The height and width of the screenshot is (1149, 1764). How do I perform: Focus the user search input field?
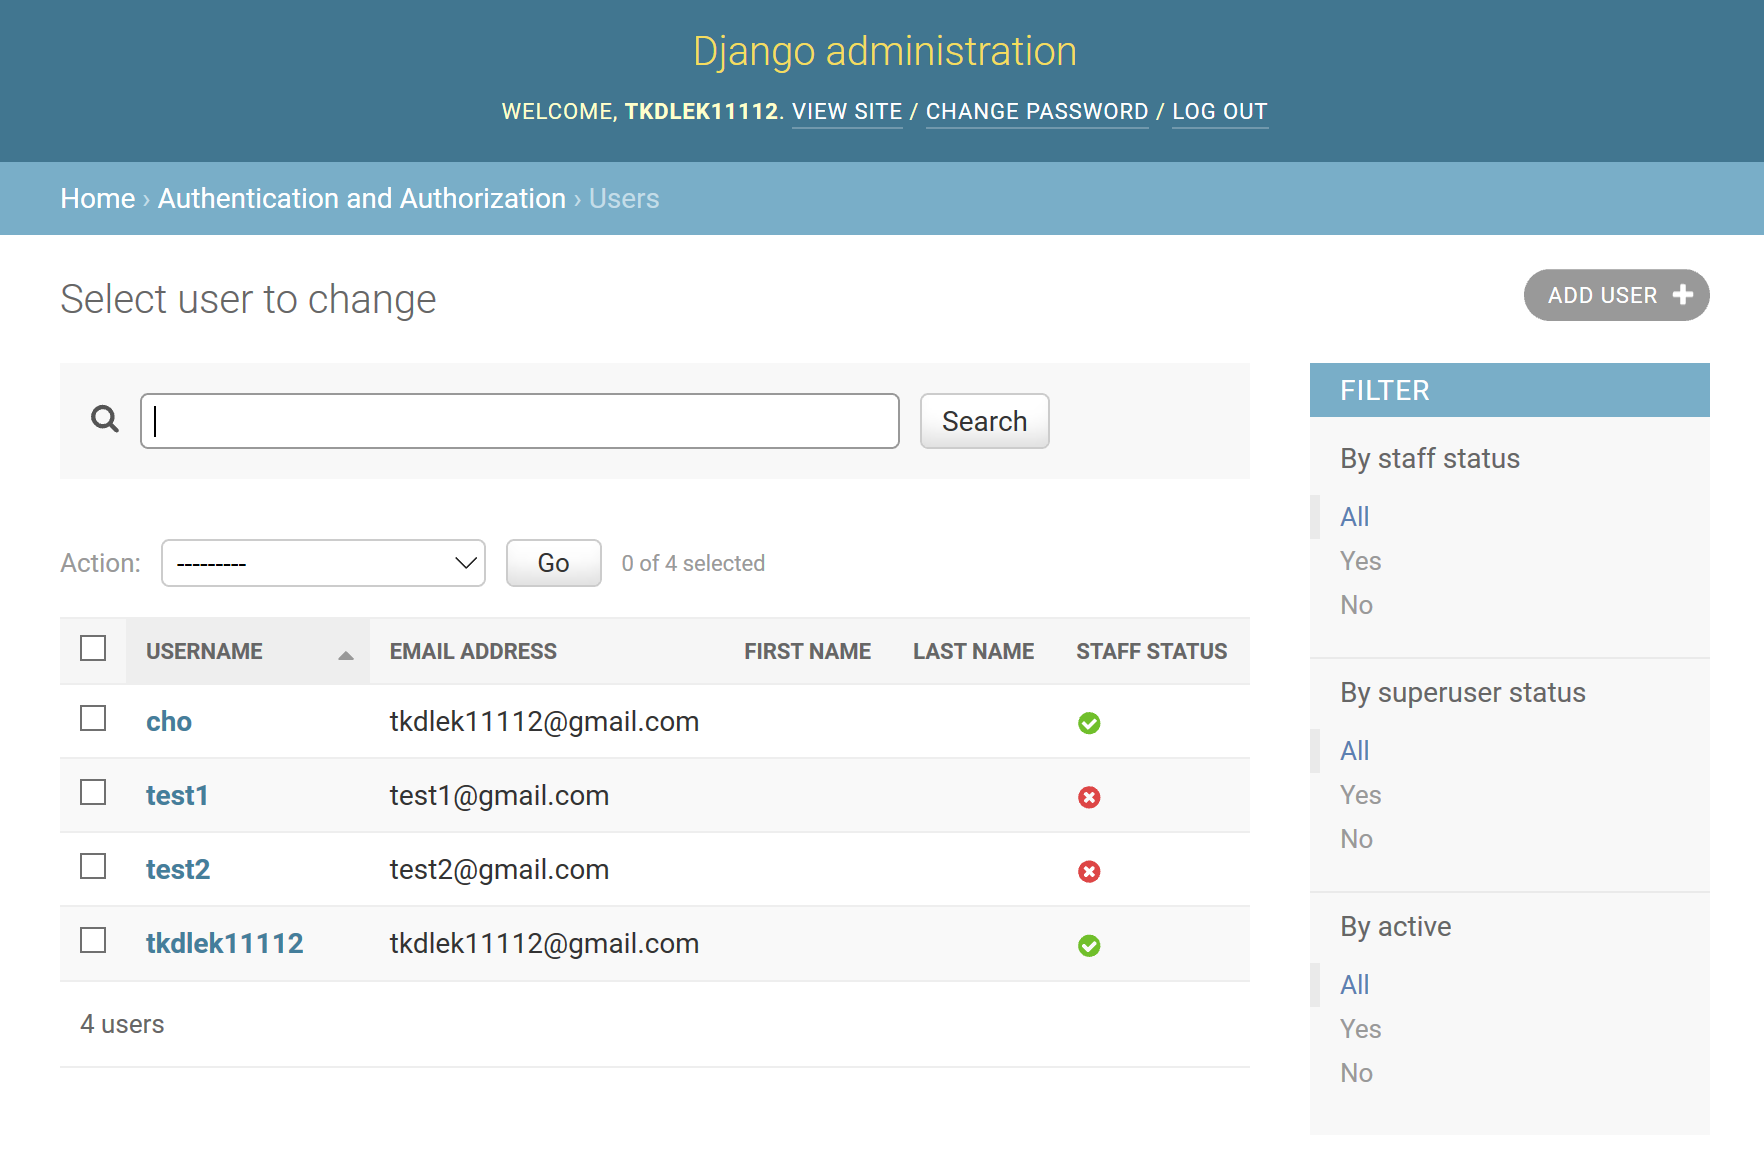pos(519,421)
